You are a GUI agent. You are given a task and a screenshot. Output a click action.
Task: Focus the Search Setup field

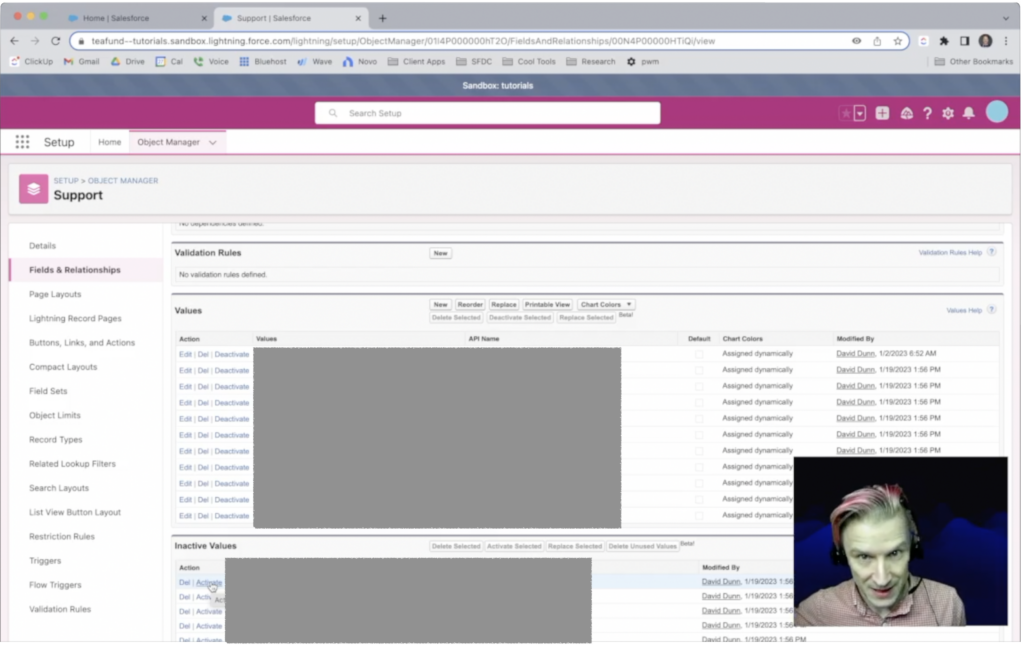pyautogui.click(x=487, y=113)
